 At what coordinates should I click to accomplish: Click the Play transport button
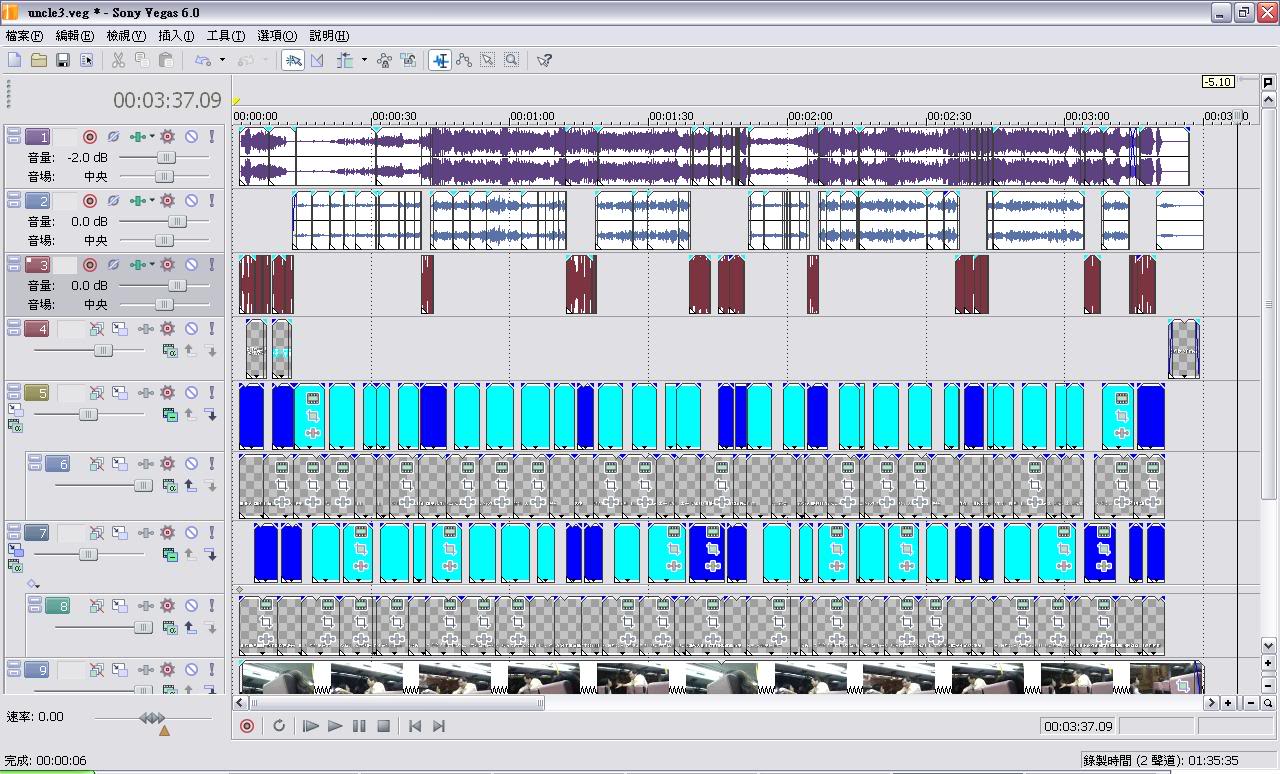pyautogui.click(x=335, y=726)
